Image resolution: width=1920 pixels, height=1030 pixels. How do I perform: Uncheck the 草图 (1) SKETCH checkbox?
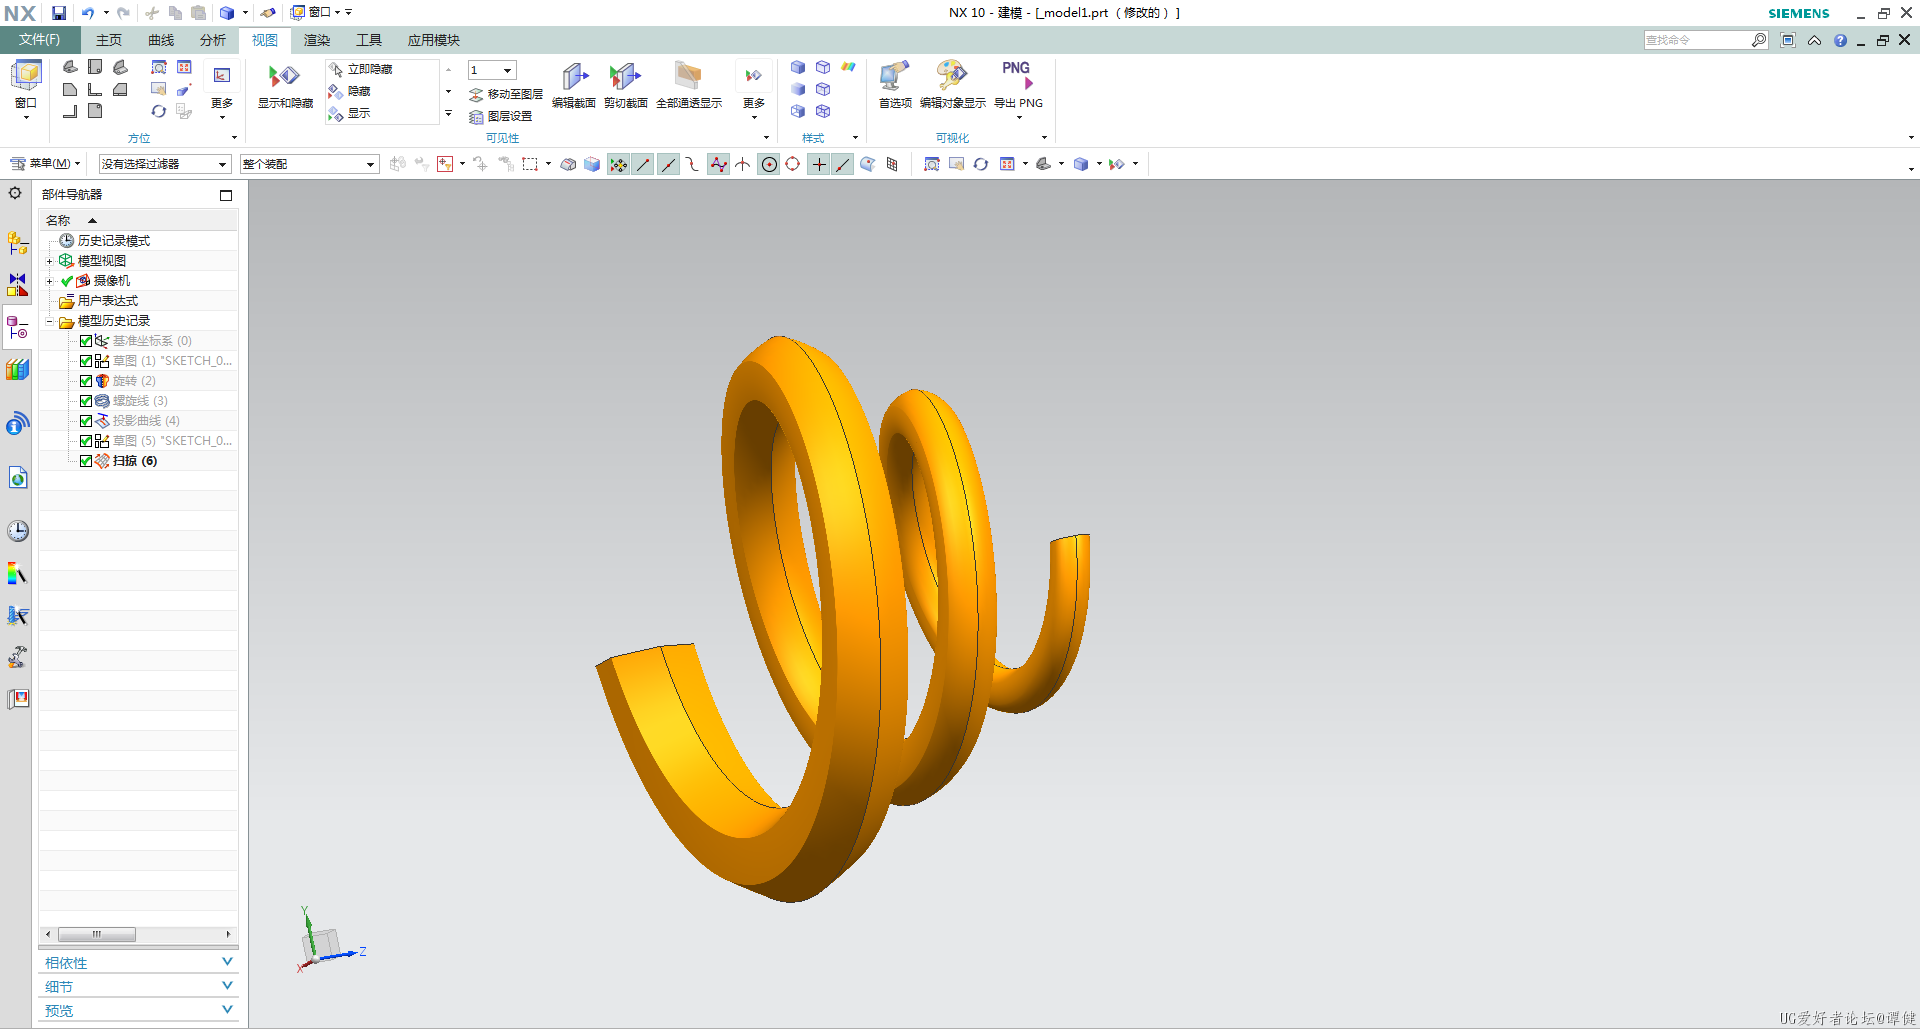point(86,361)
